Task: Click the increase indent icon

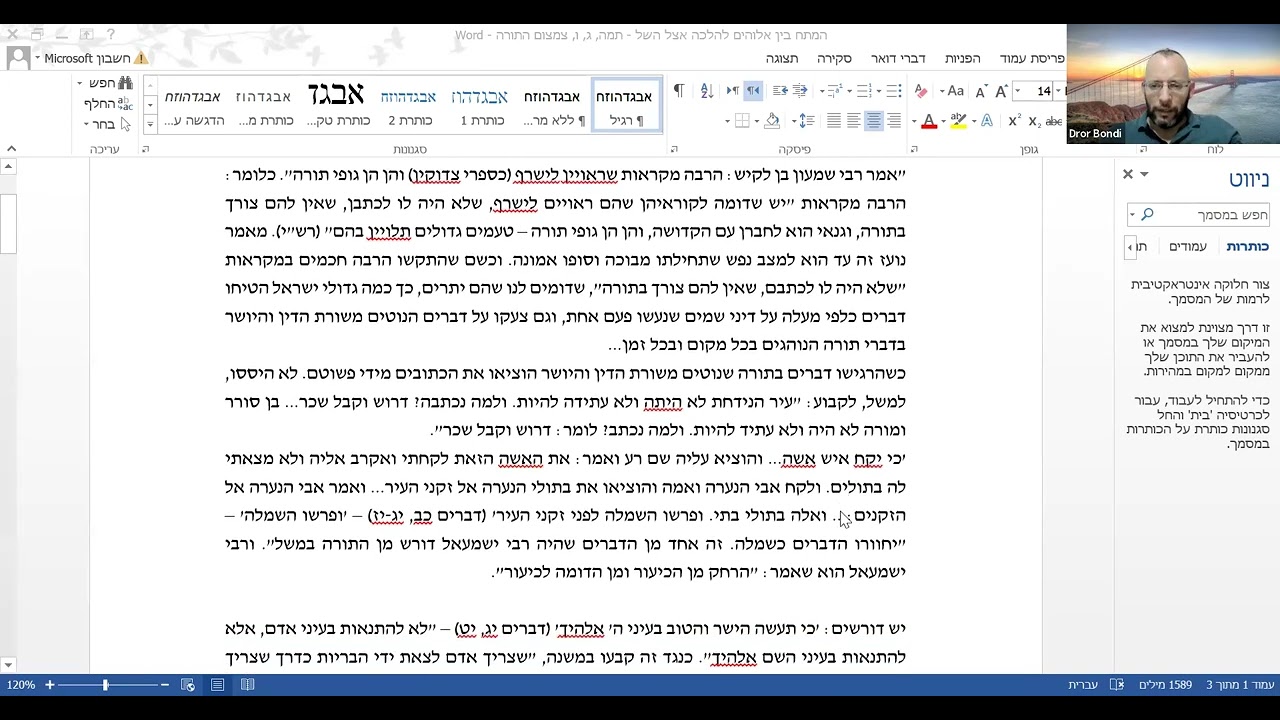Action: click(x=780, y=90)
